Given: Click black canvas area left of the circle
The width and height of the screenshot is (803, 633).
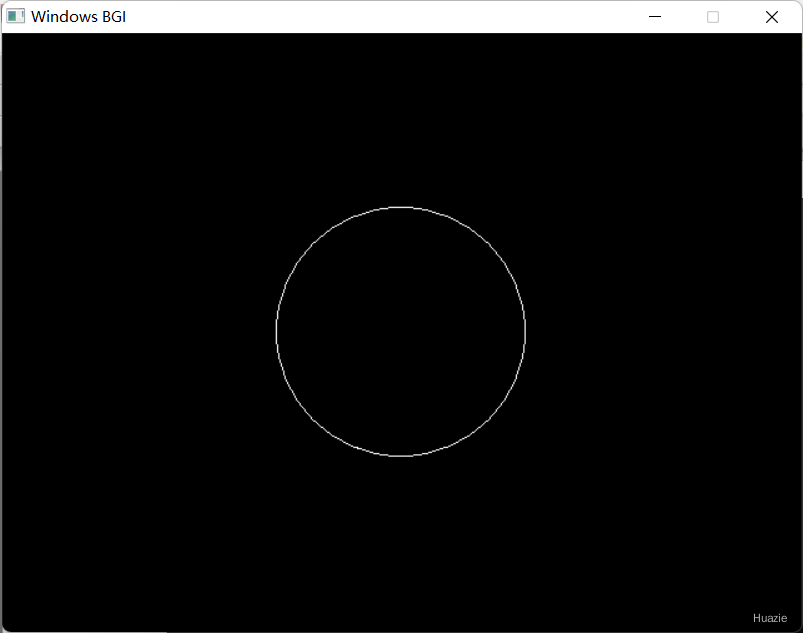Looking at the screenshot, I should click(138, 331).
